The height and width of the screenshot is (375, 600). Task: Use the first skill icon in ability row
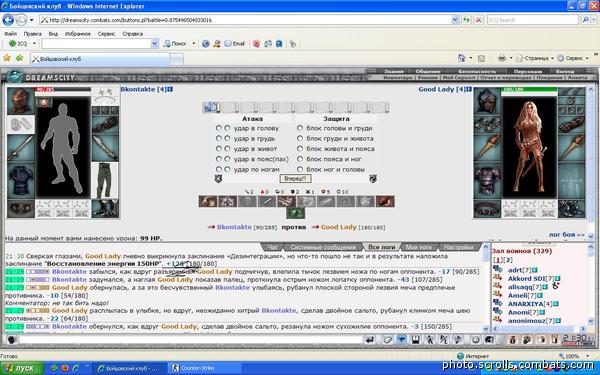pos(208,201)
